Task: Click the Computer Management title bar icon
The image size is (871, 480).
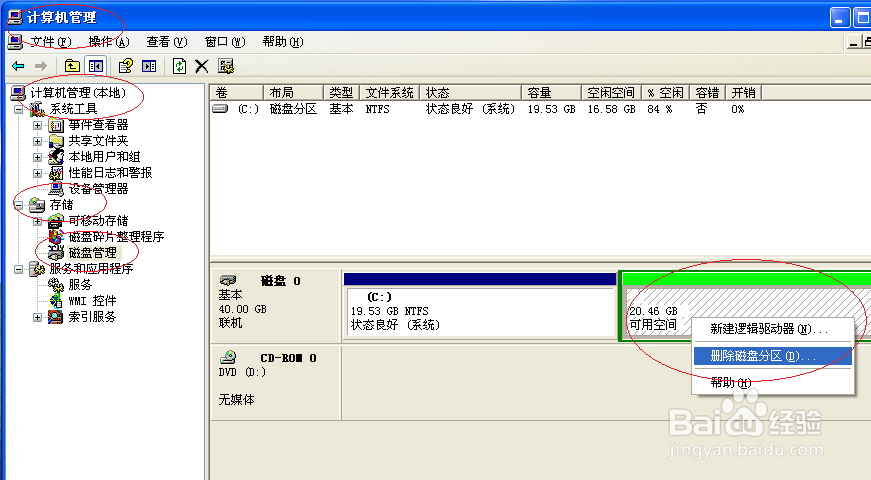Action: pyautogui.click(x=16, y=17)
